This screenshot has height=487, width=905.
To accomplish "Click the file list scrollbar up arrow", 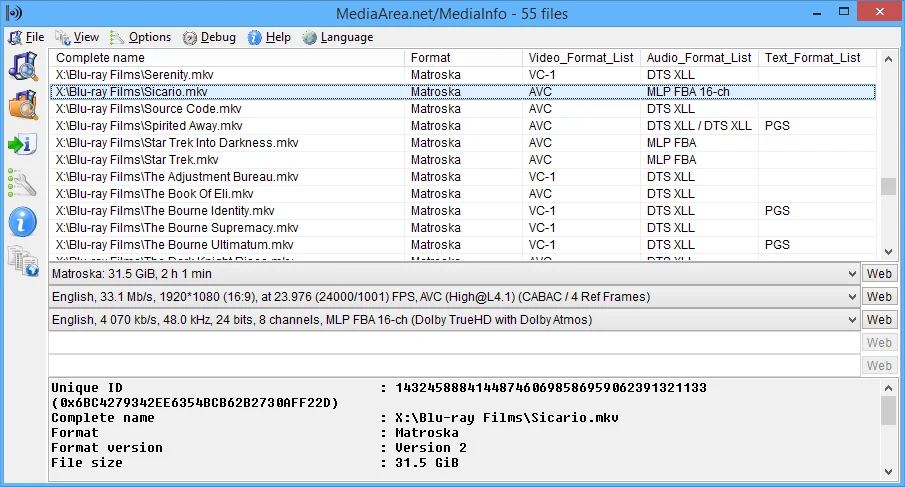I will click(888, 59).
